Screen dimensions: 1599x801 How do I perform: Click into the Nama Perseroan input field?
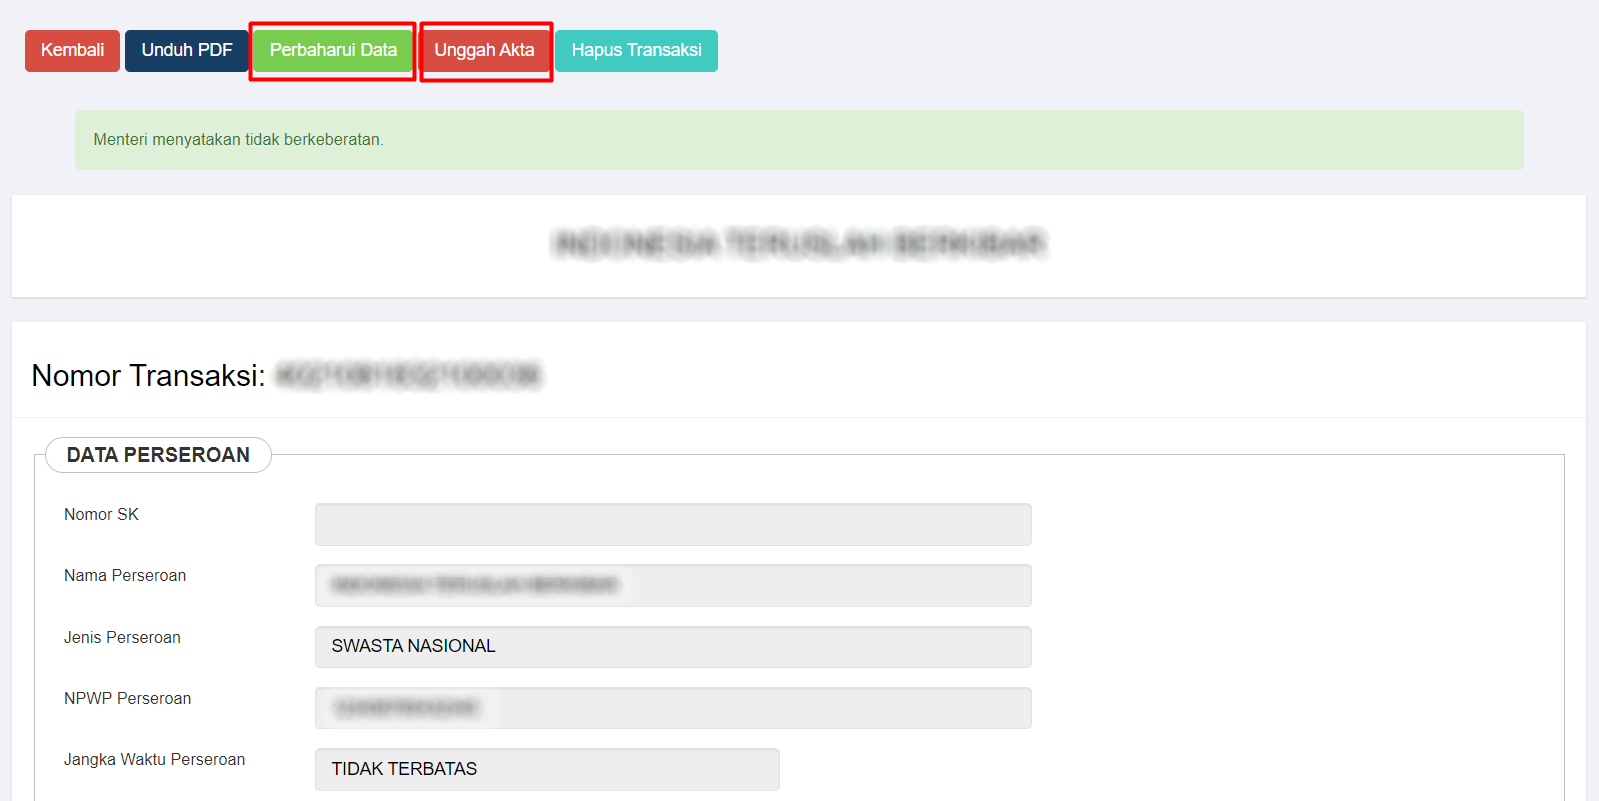[x=672, y=585]
